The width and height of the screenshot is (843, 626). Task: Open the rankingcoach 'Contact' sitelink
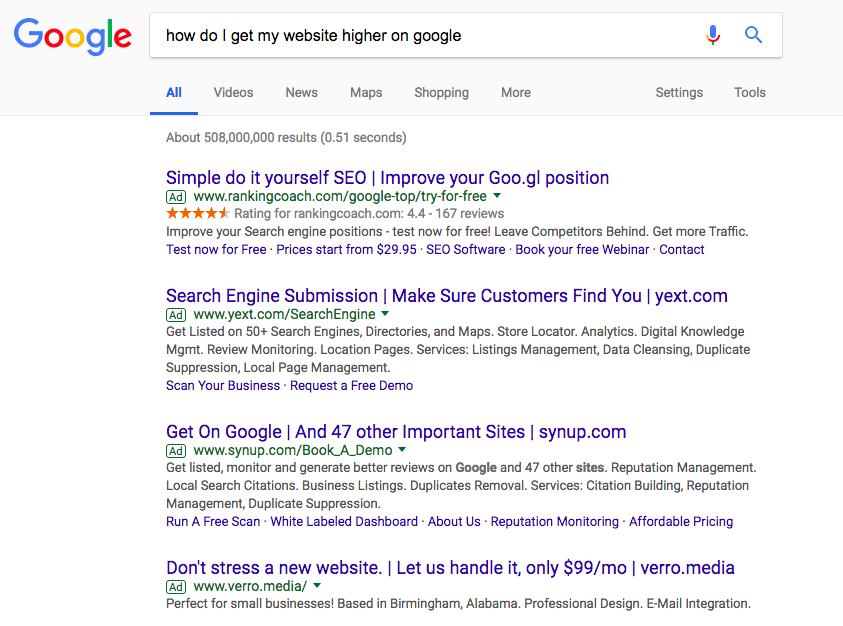pyautogui.click(x=682, y=250)
